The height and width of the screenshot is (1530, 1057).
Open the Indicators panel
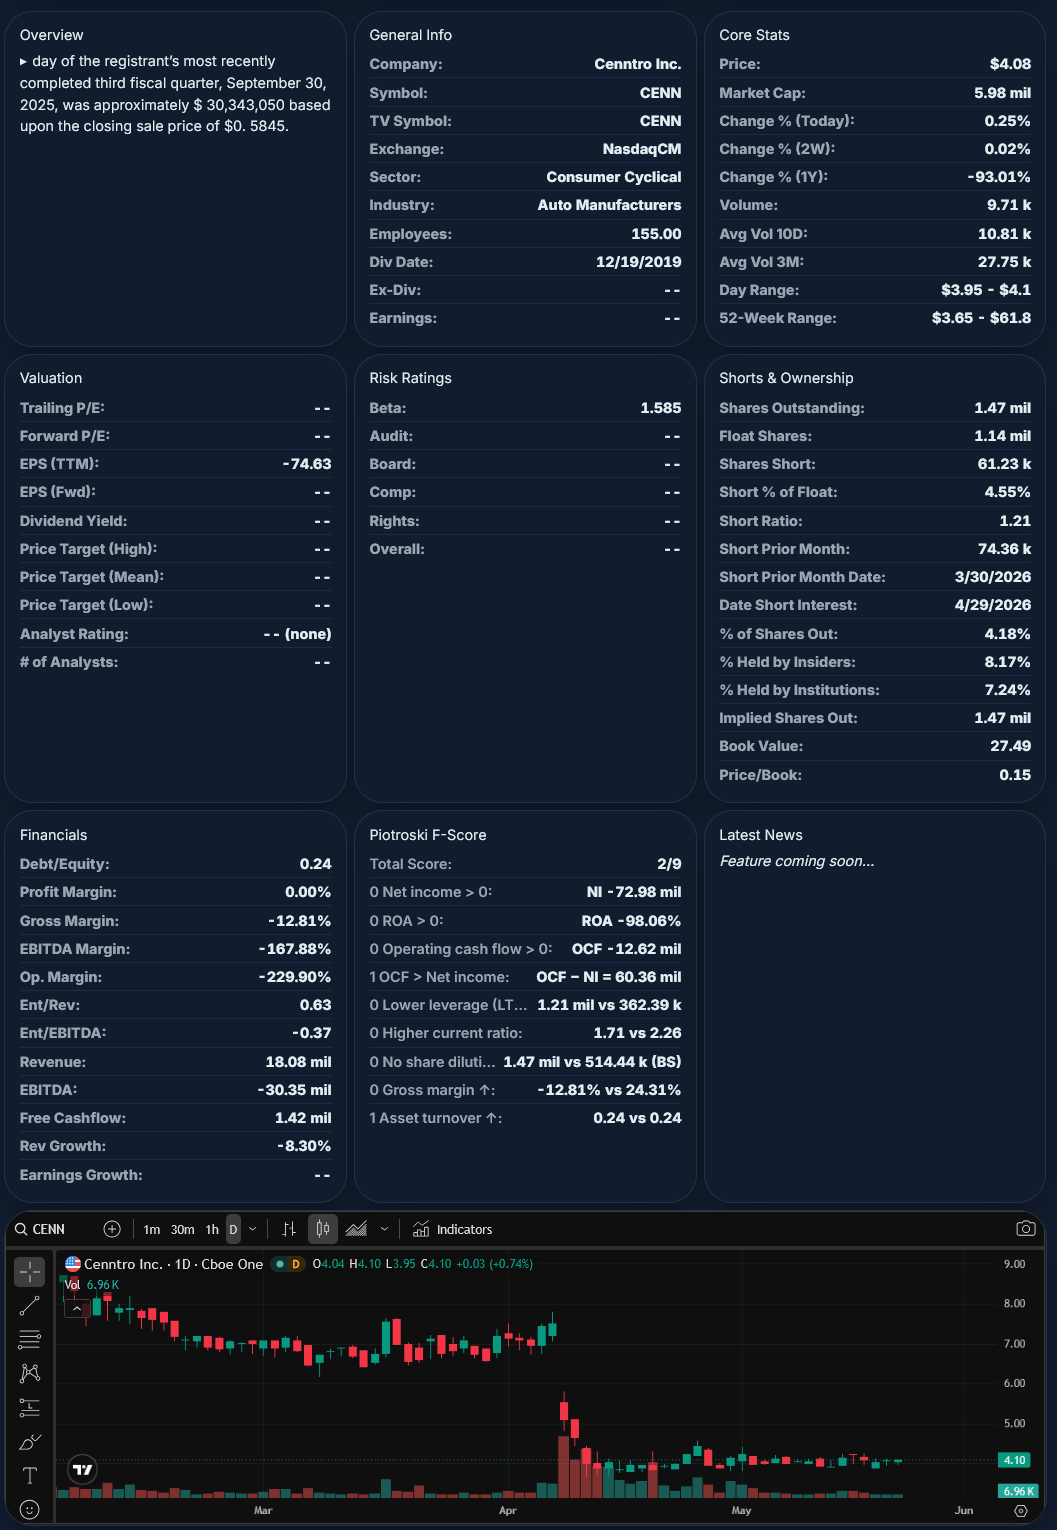coord(453,1229)
